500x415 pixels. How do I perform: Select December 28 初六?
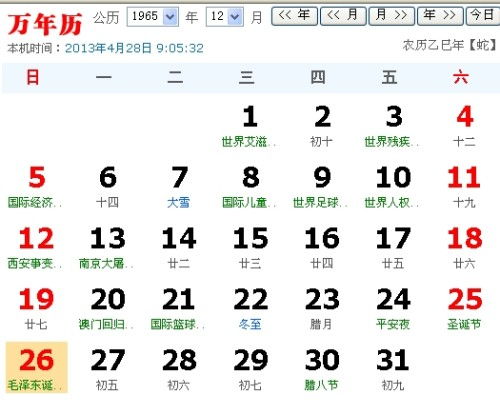179,369
